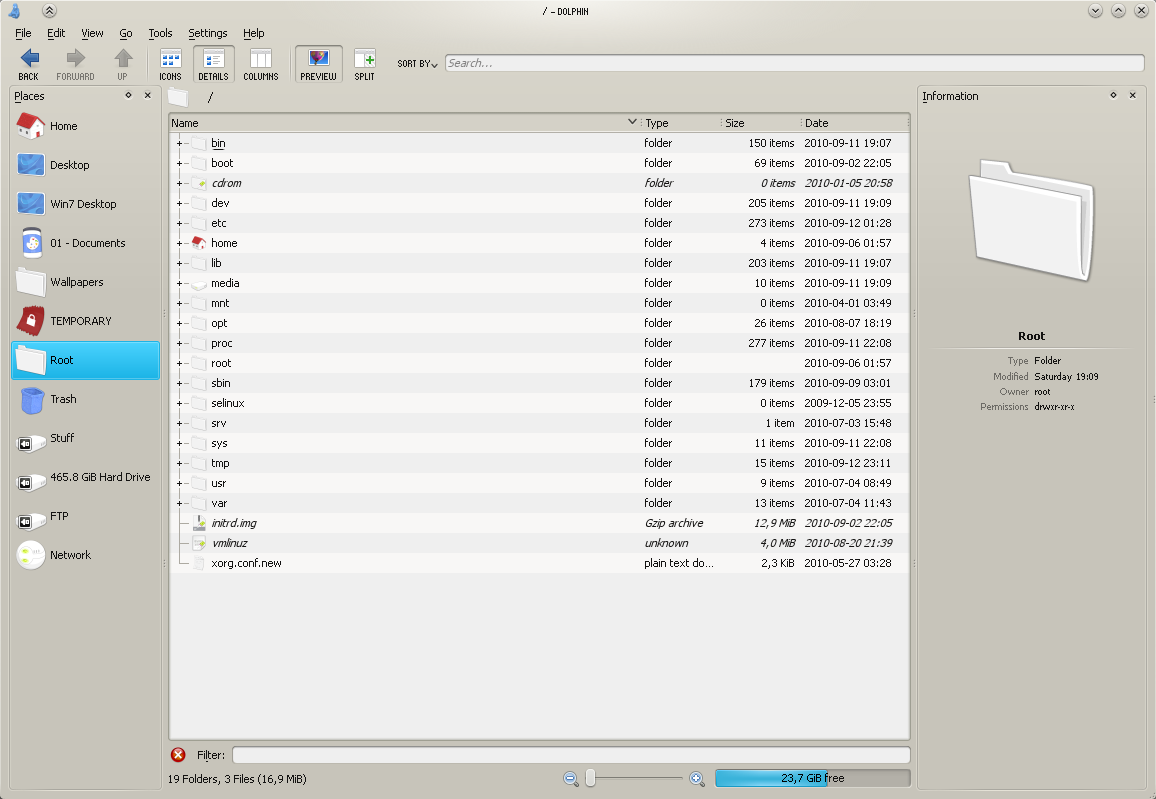Click zoom in magnifier icon
Image resolution: width=1156 pixels, height=799 pixels.
click(697, 778)
